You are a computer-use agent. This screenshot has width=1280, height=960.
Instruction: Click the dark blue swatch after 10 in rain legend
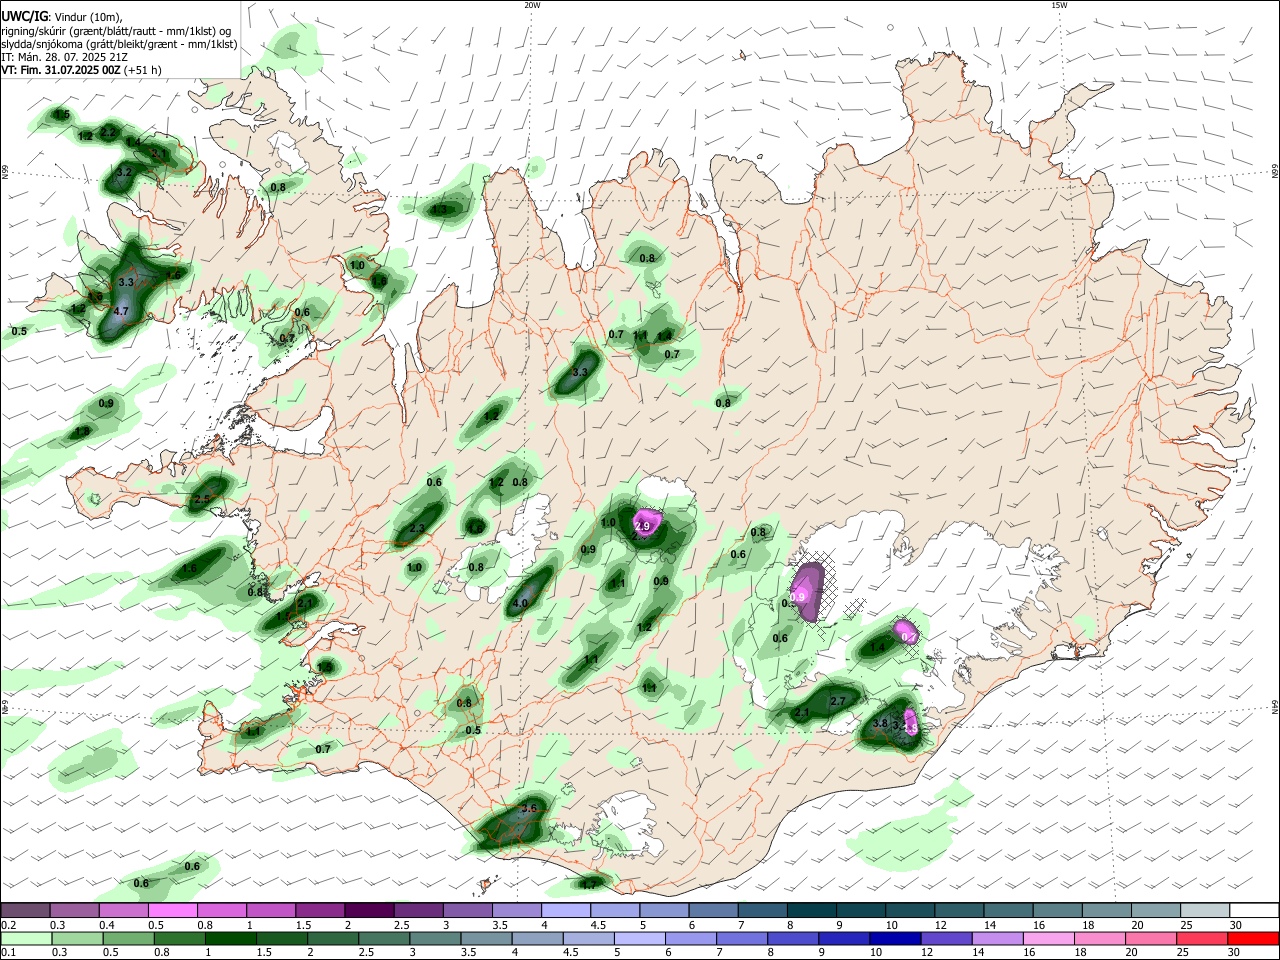point(894,938)
